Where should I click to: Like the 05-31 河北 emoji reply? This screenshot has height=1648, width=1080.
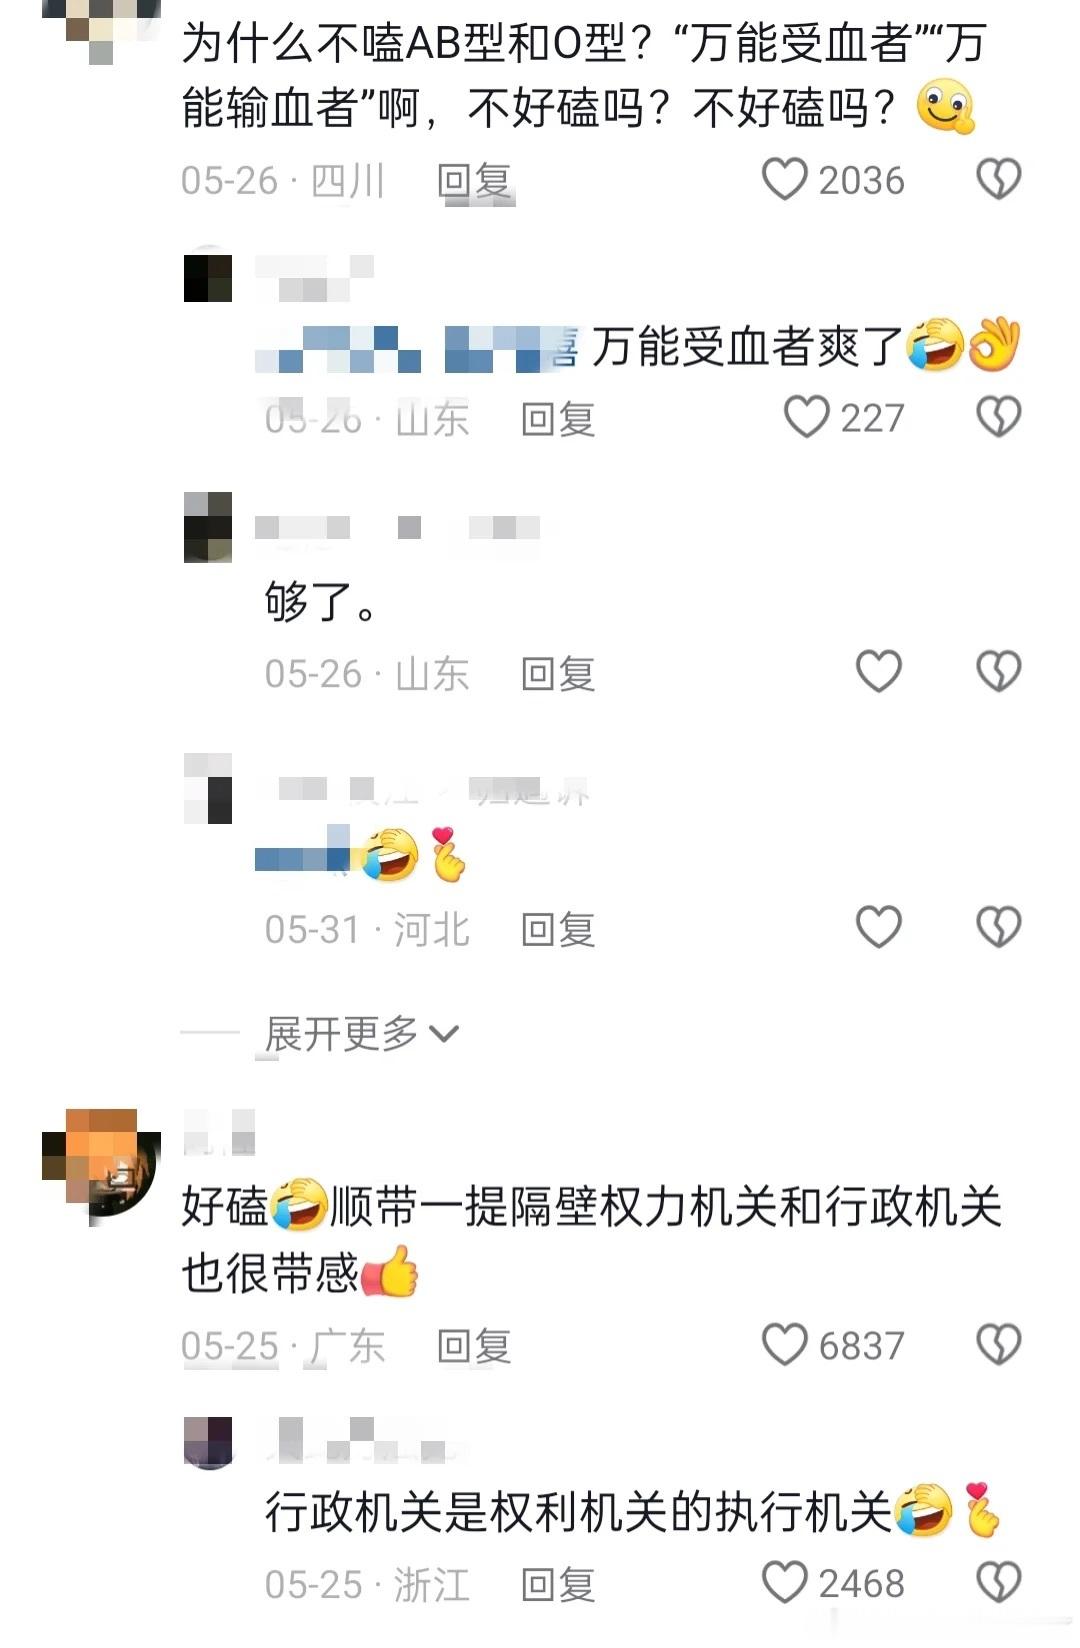point(879,928)
